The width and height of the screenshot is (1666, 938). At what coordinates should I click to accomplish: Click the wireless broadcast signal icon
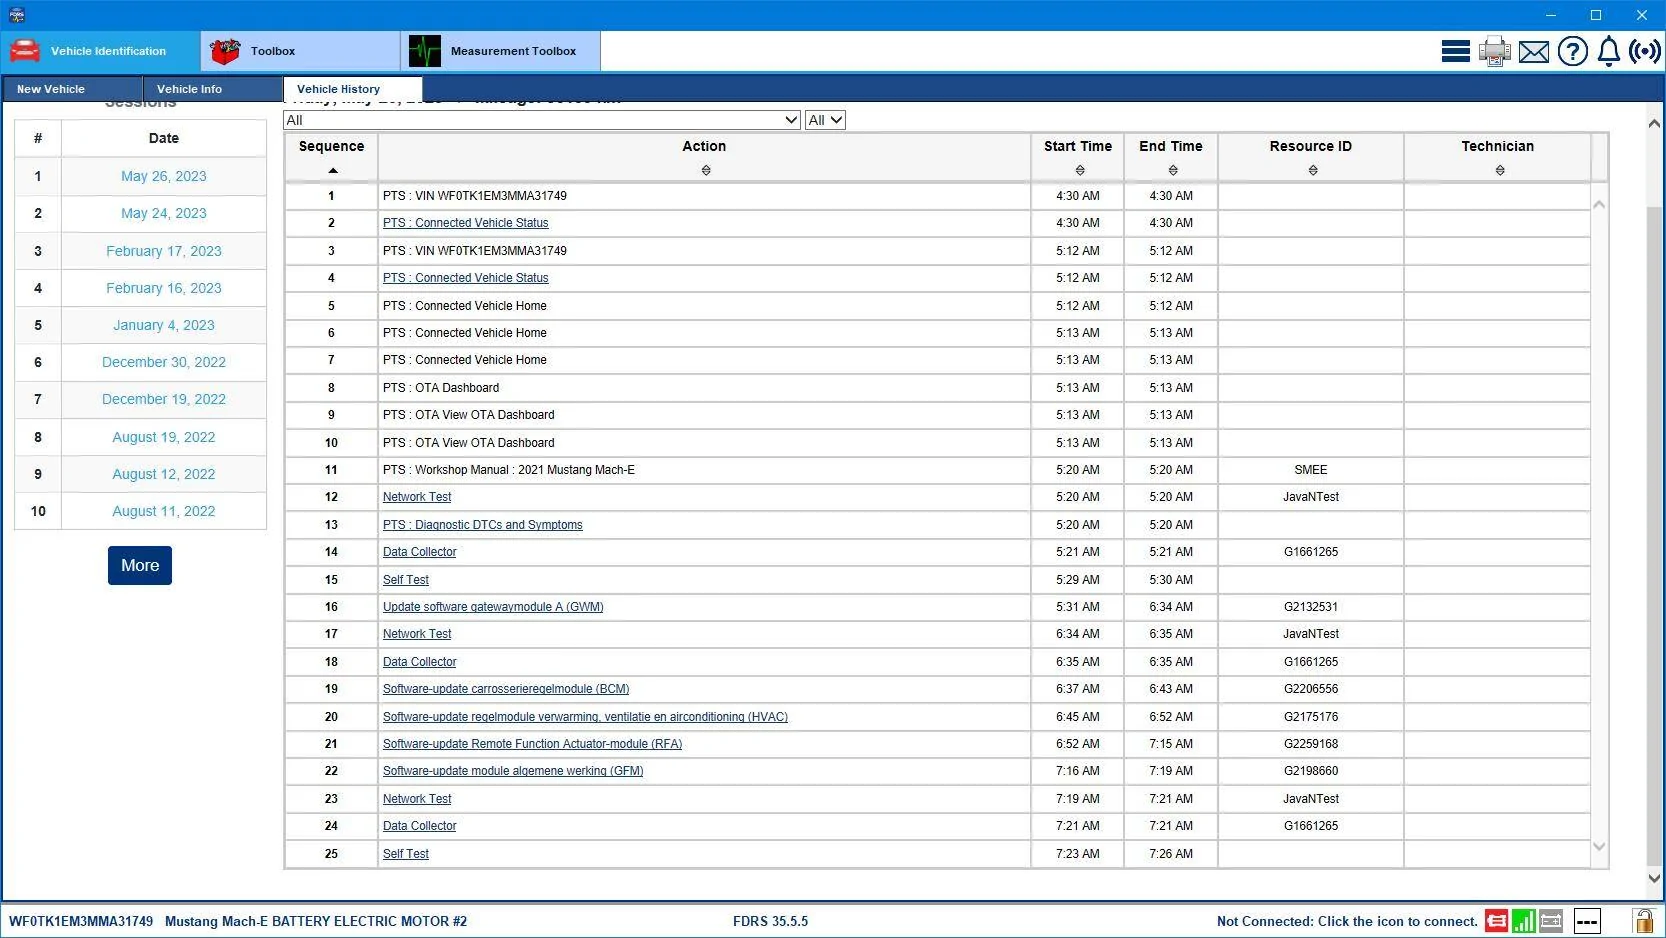1644,51
